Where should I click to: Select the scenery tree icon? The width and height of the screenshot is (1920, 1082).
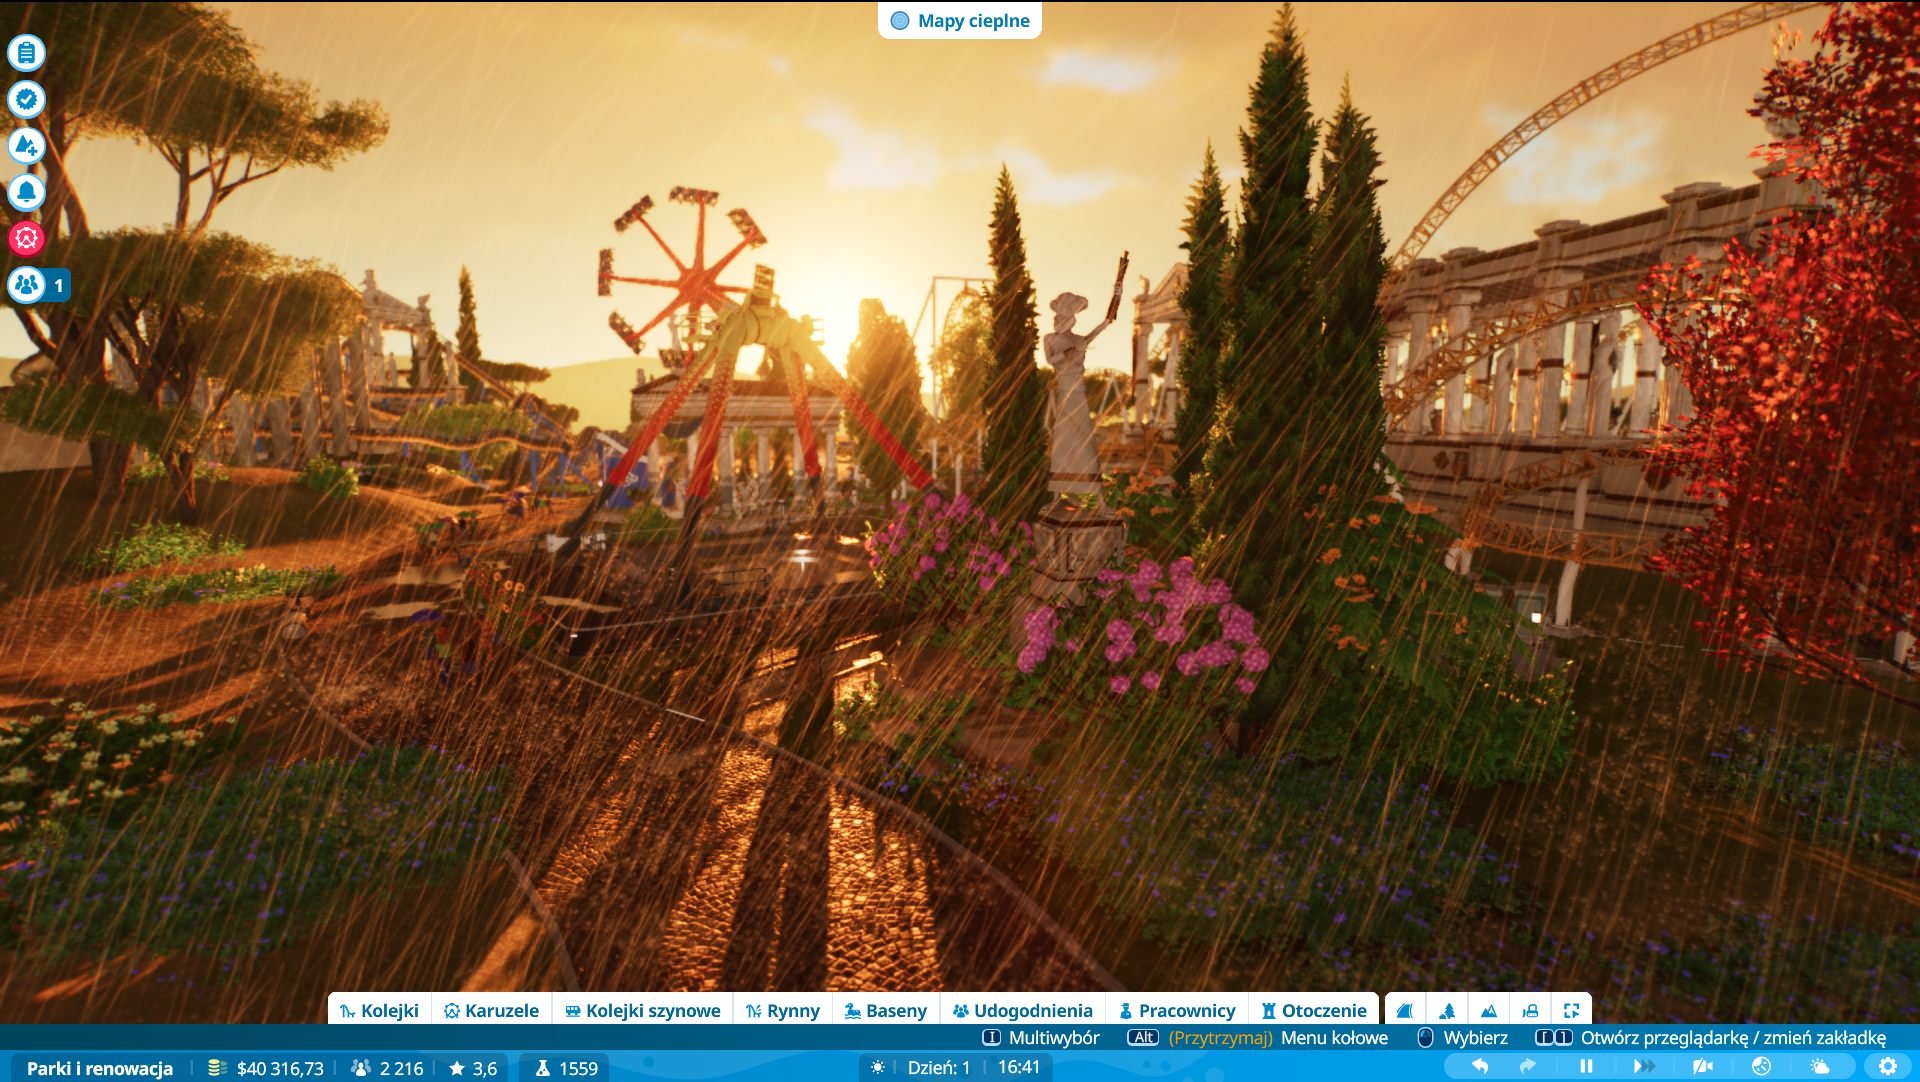(x=1447, y=1011)
